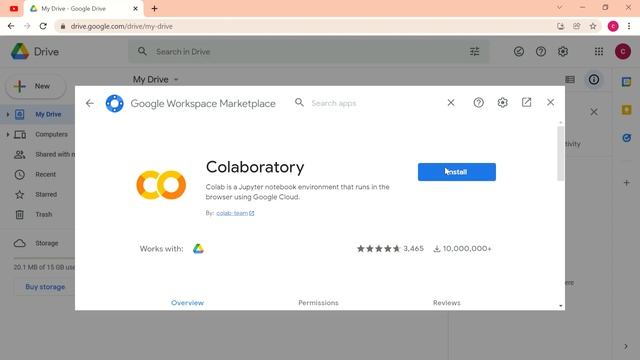Clear the Marketplace search field
Viewport: 640px width, 360px height.
click(451, 102)
